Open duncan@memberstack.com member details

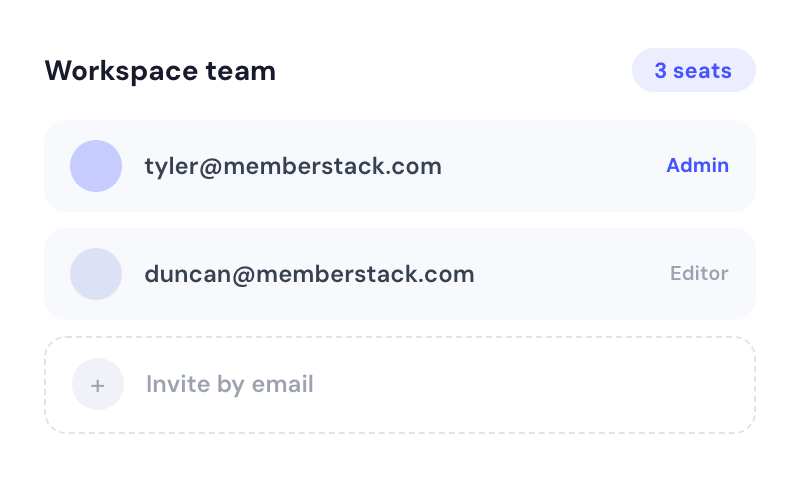[x=309, y=274]
